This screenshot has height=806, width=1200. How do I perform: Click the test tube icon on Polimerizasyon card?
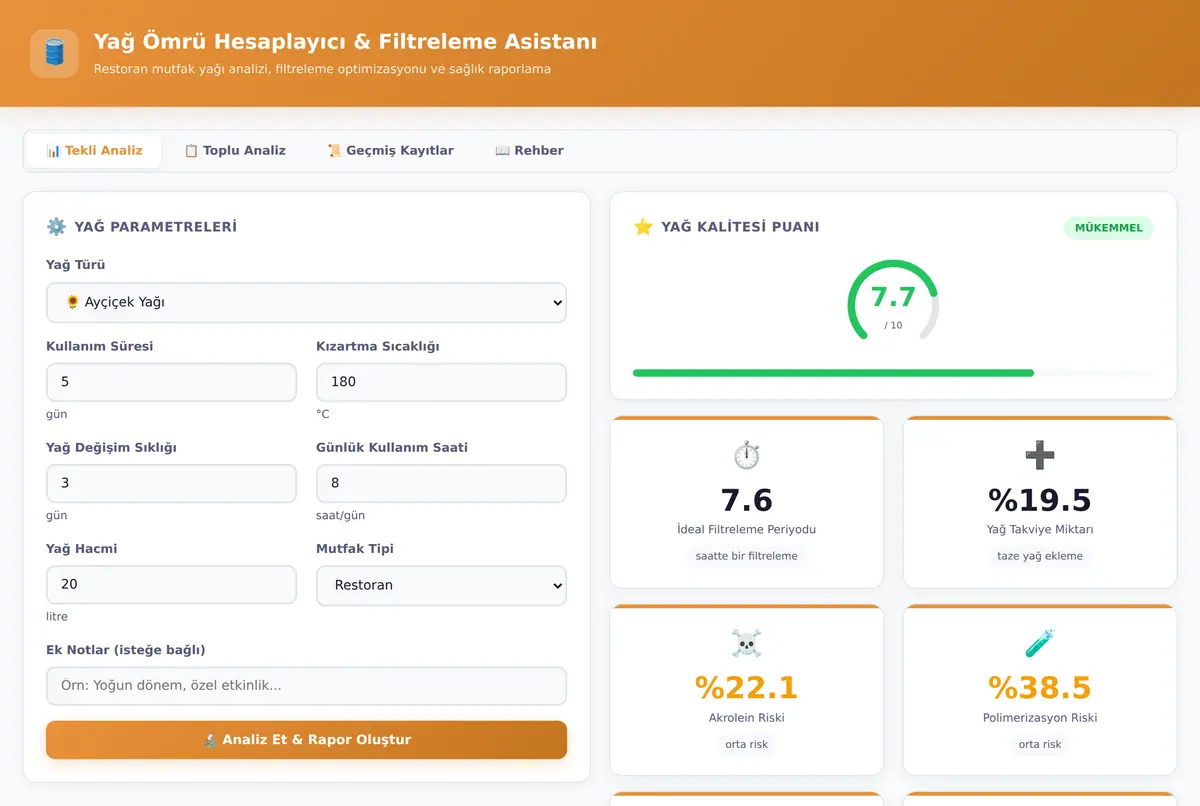[x=1040, y=644]
